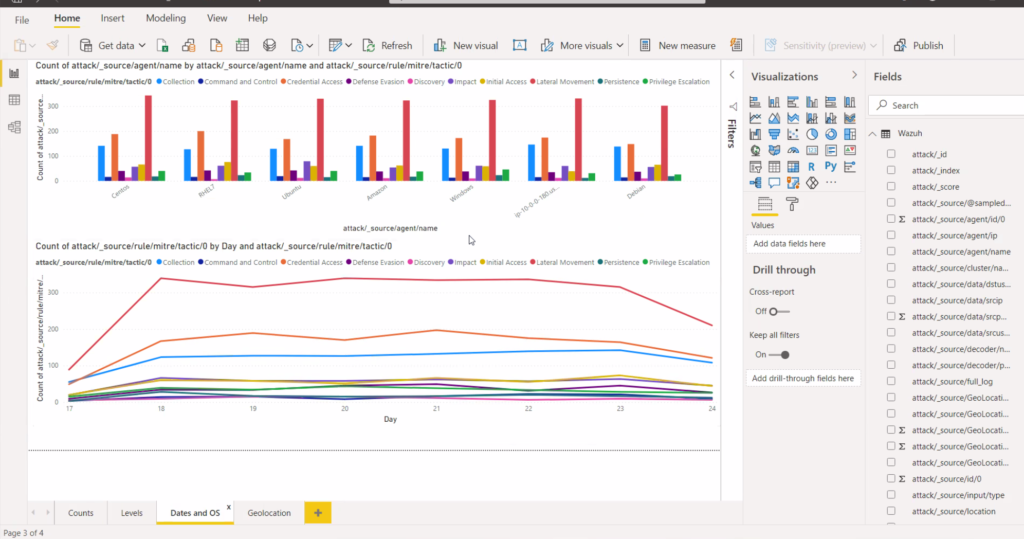Get more visuals via ellipsis icon
The width and height of the screenshot is (1024, 539).
(x=831, y=182)
